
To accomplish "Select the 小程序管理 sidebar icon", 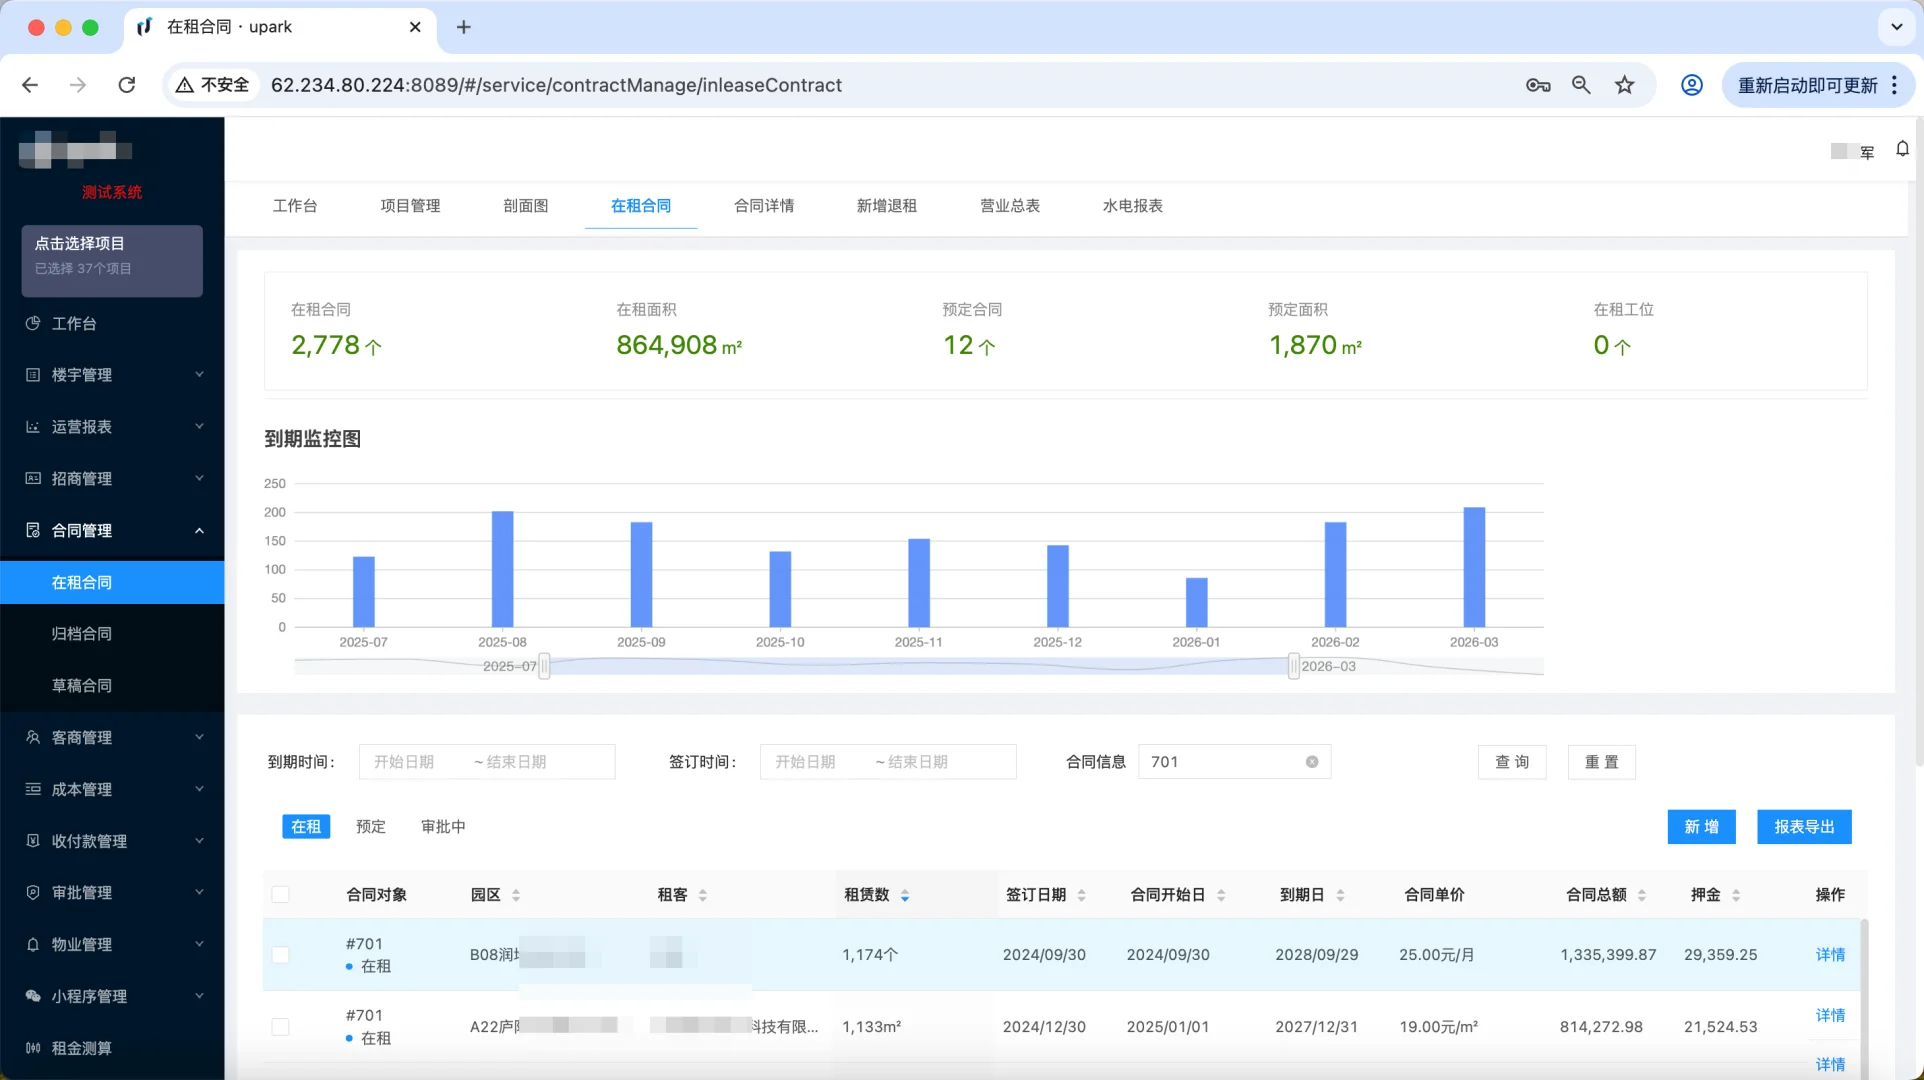I will [33, 996].
